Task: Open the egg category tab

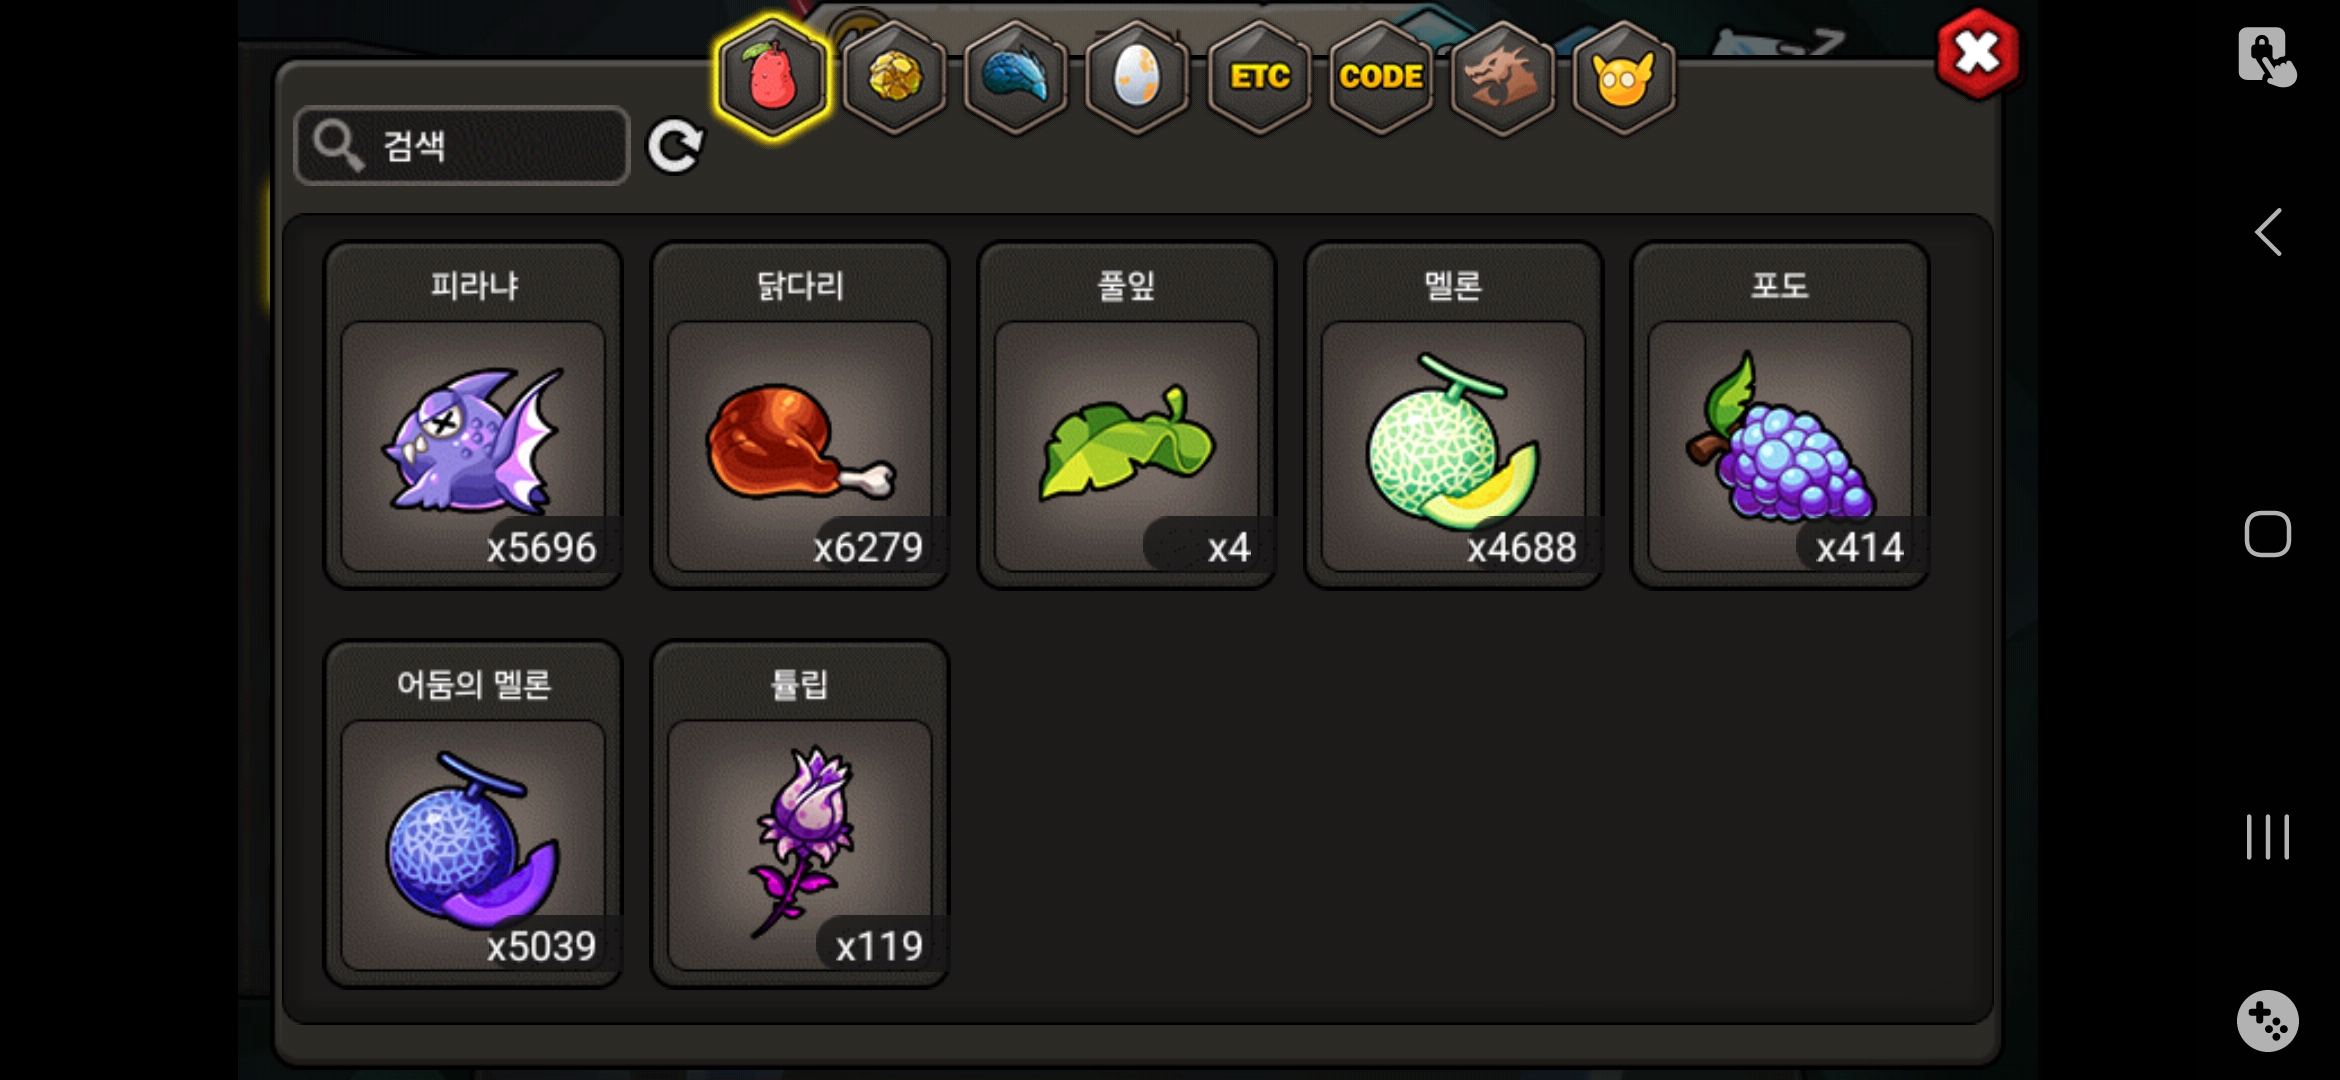Action: click(x=1137, y=77)
